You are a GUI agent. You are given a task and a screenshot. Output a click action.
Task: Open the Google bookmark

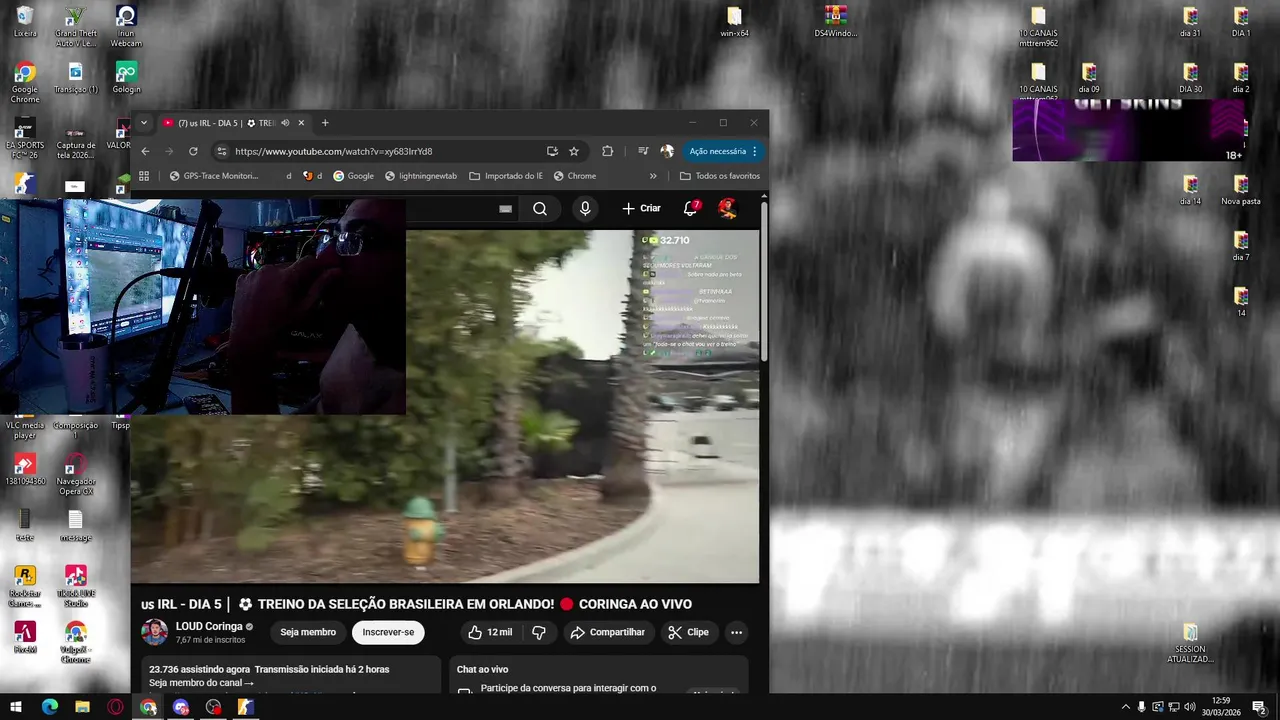[x=353, y=176]
